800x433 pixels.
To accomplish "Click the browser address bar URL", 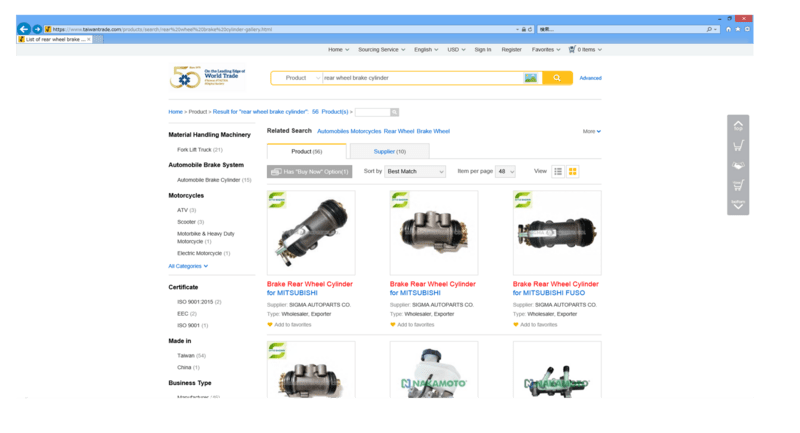I will (x=283, y=30).
